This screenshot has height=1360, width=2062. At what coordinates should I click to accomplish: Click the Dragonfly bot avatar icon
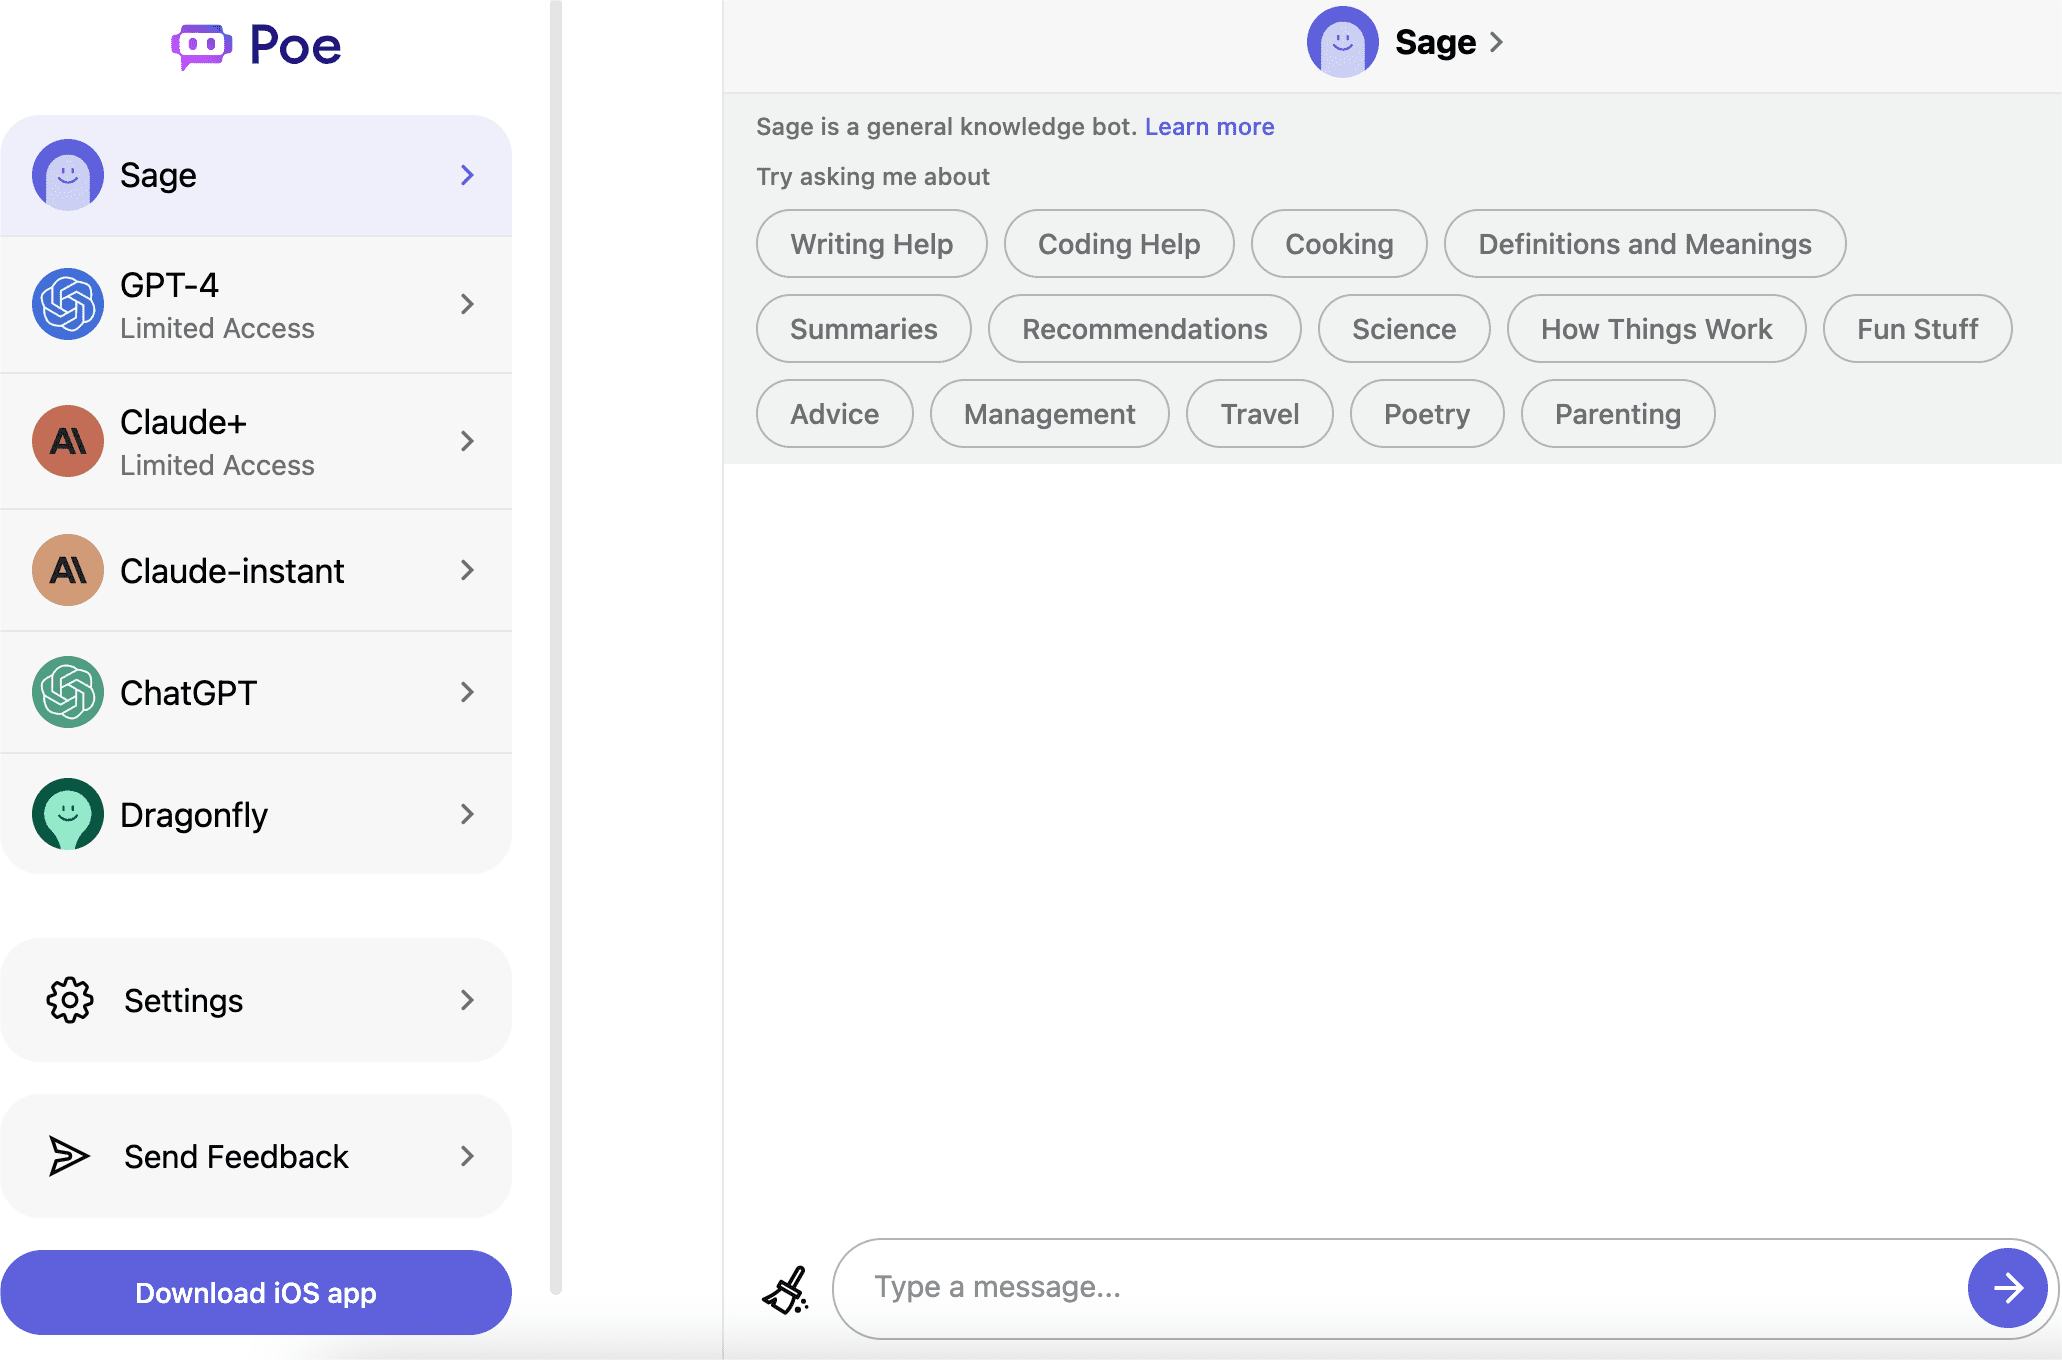[68, 814]
